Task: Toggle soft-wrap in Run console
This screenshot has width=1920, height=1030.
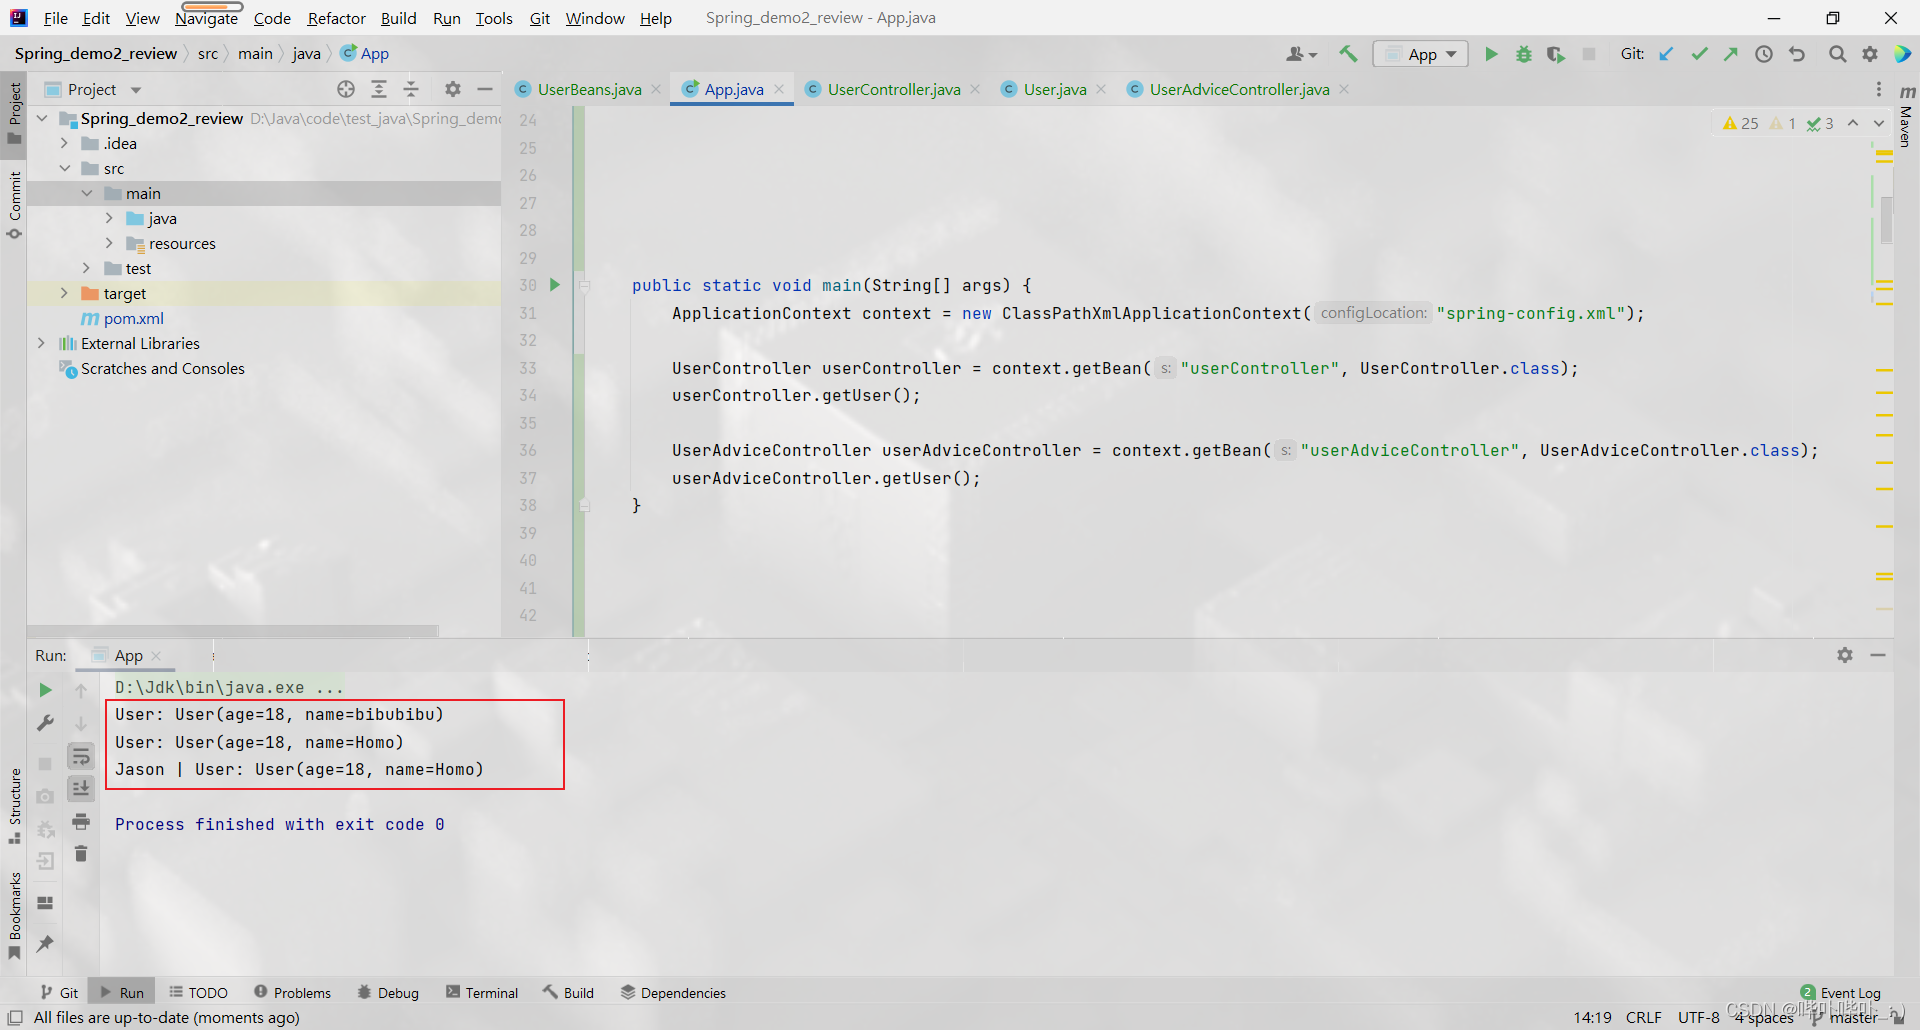Action: (81, 757)
